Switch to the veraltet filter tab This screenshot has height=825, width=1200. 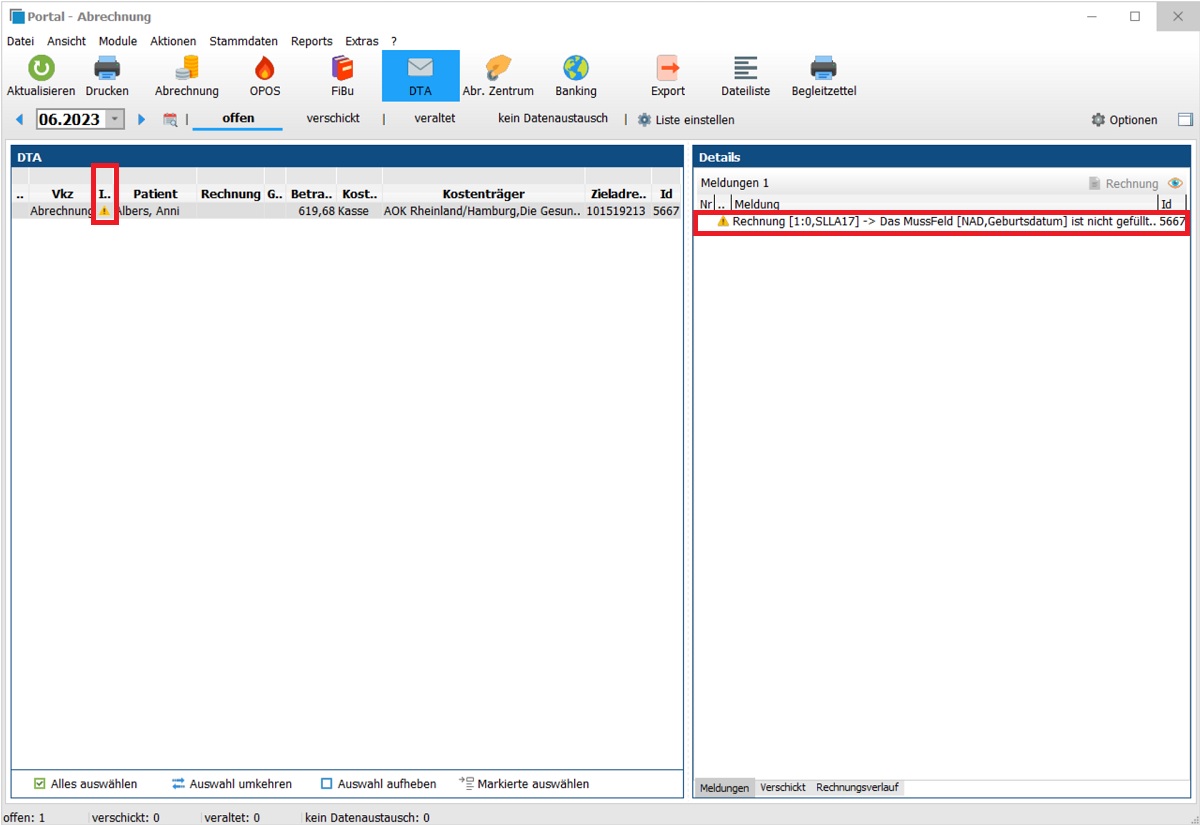[435, 118]
